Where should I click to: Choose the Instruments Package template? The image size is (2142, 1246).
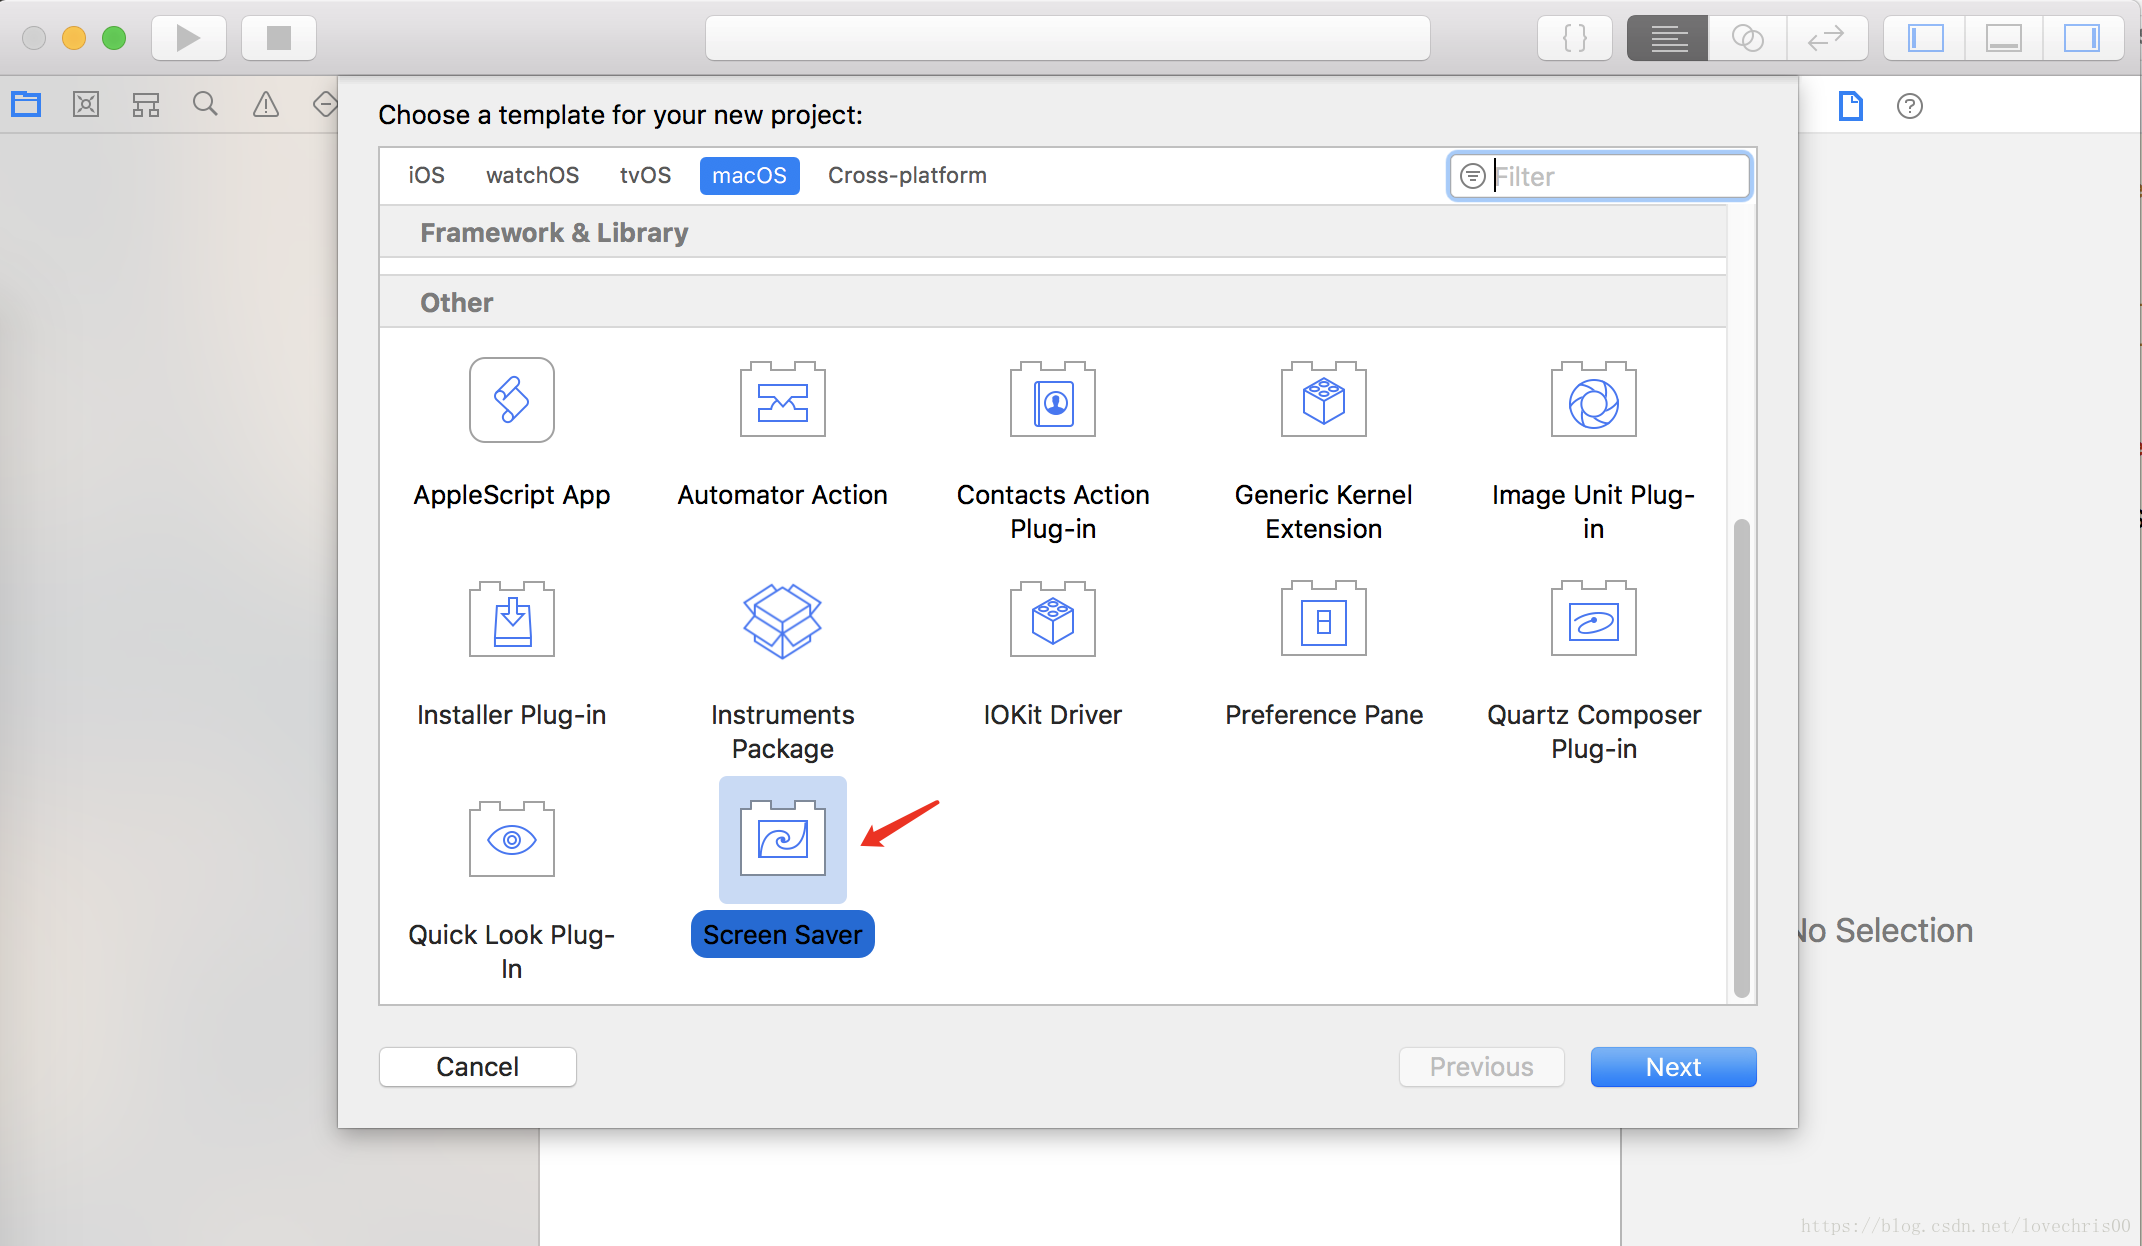(x=782, y=621)
